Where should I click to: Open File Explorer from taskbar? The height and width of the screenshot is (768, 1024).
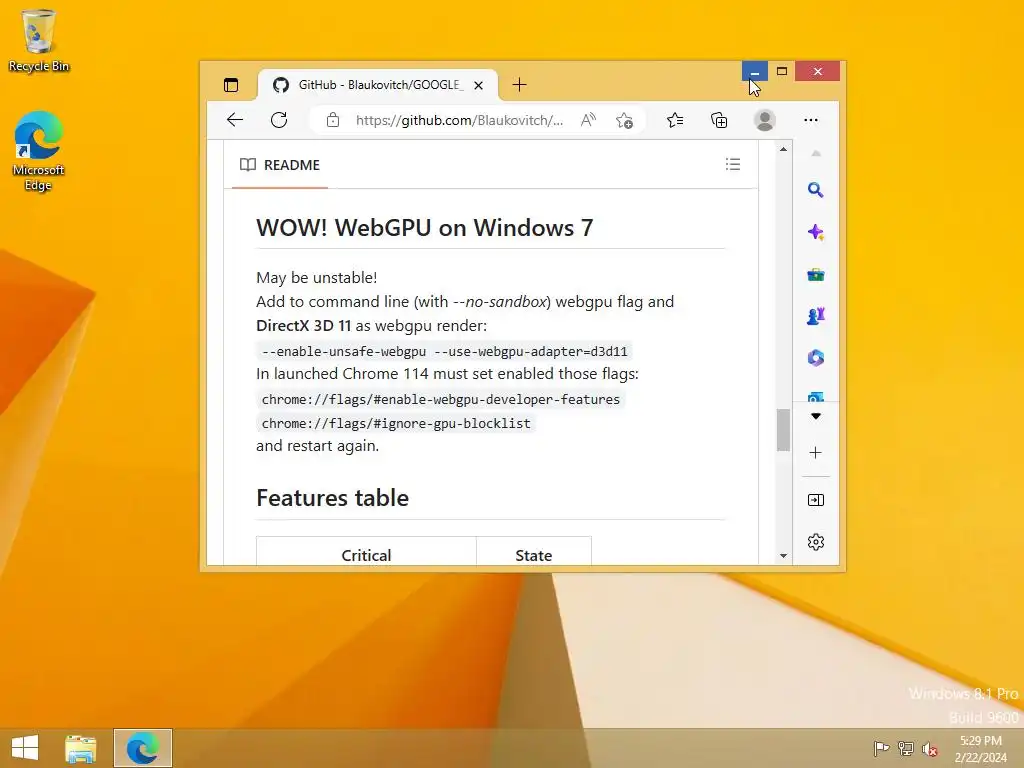80,748
